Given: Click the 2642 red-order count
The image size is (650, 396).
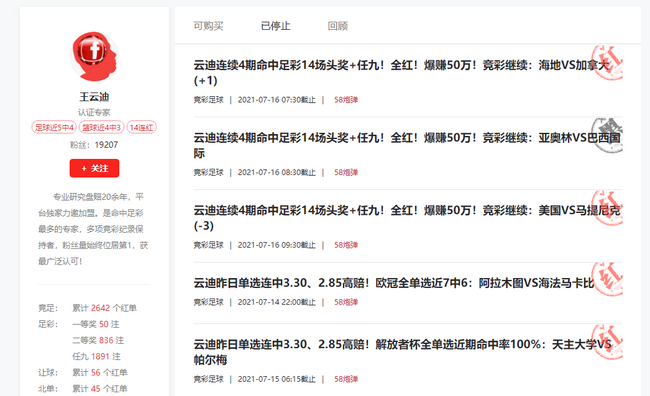Looking at the screenshot, I should (x=100, y=308).
